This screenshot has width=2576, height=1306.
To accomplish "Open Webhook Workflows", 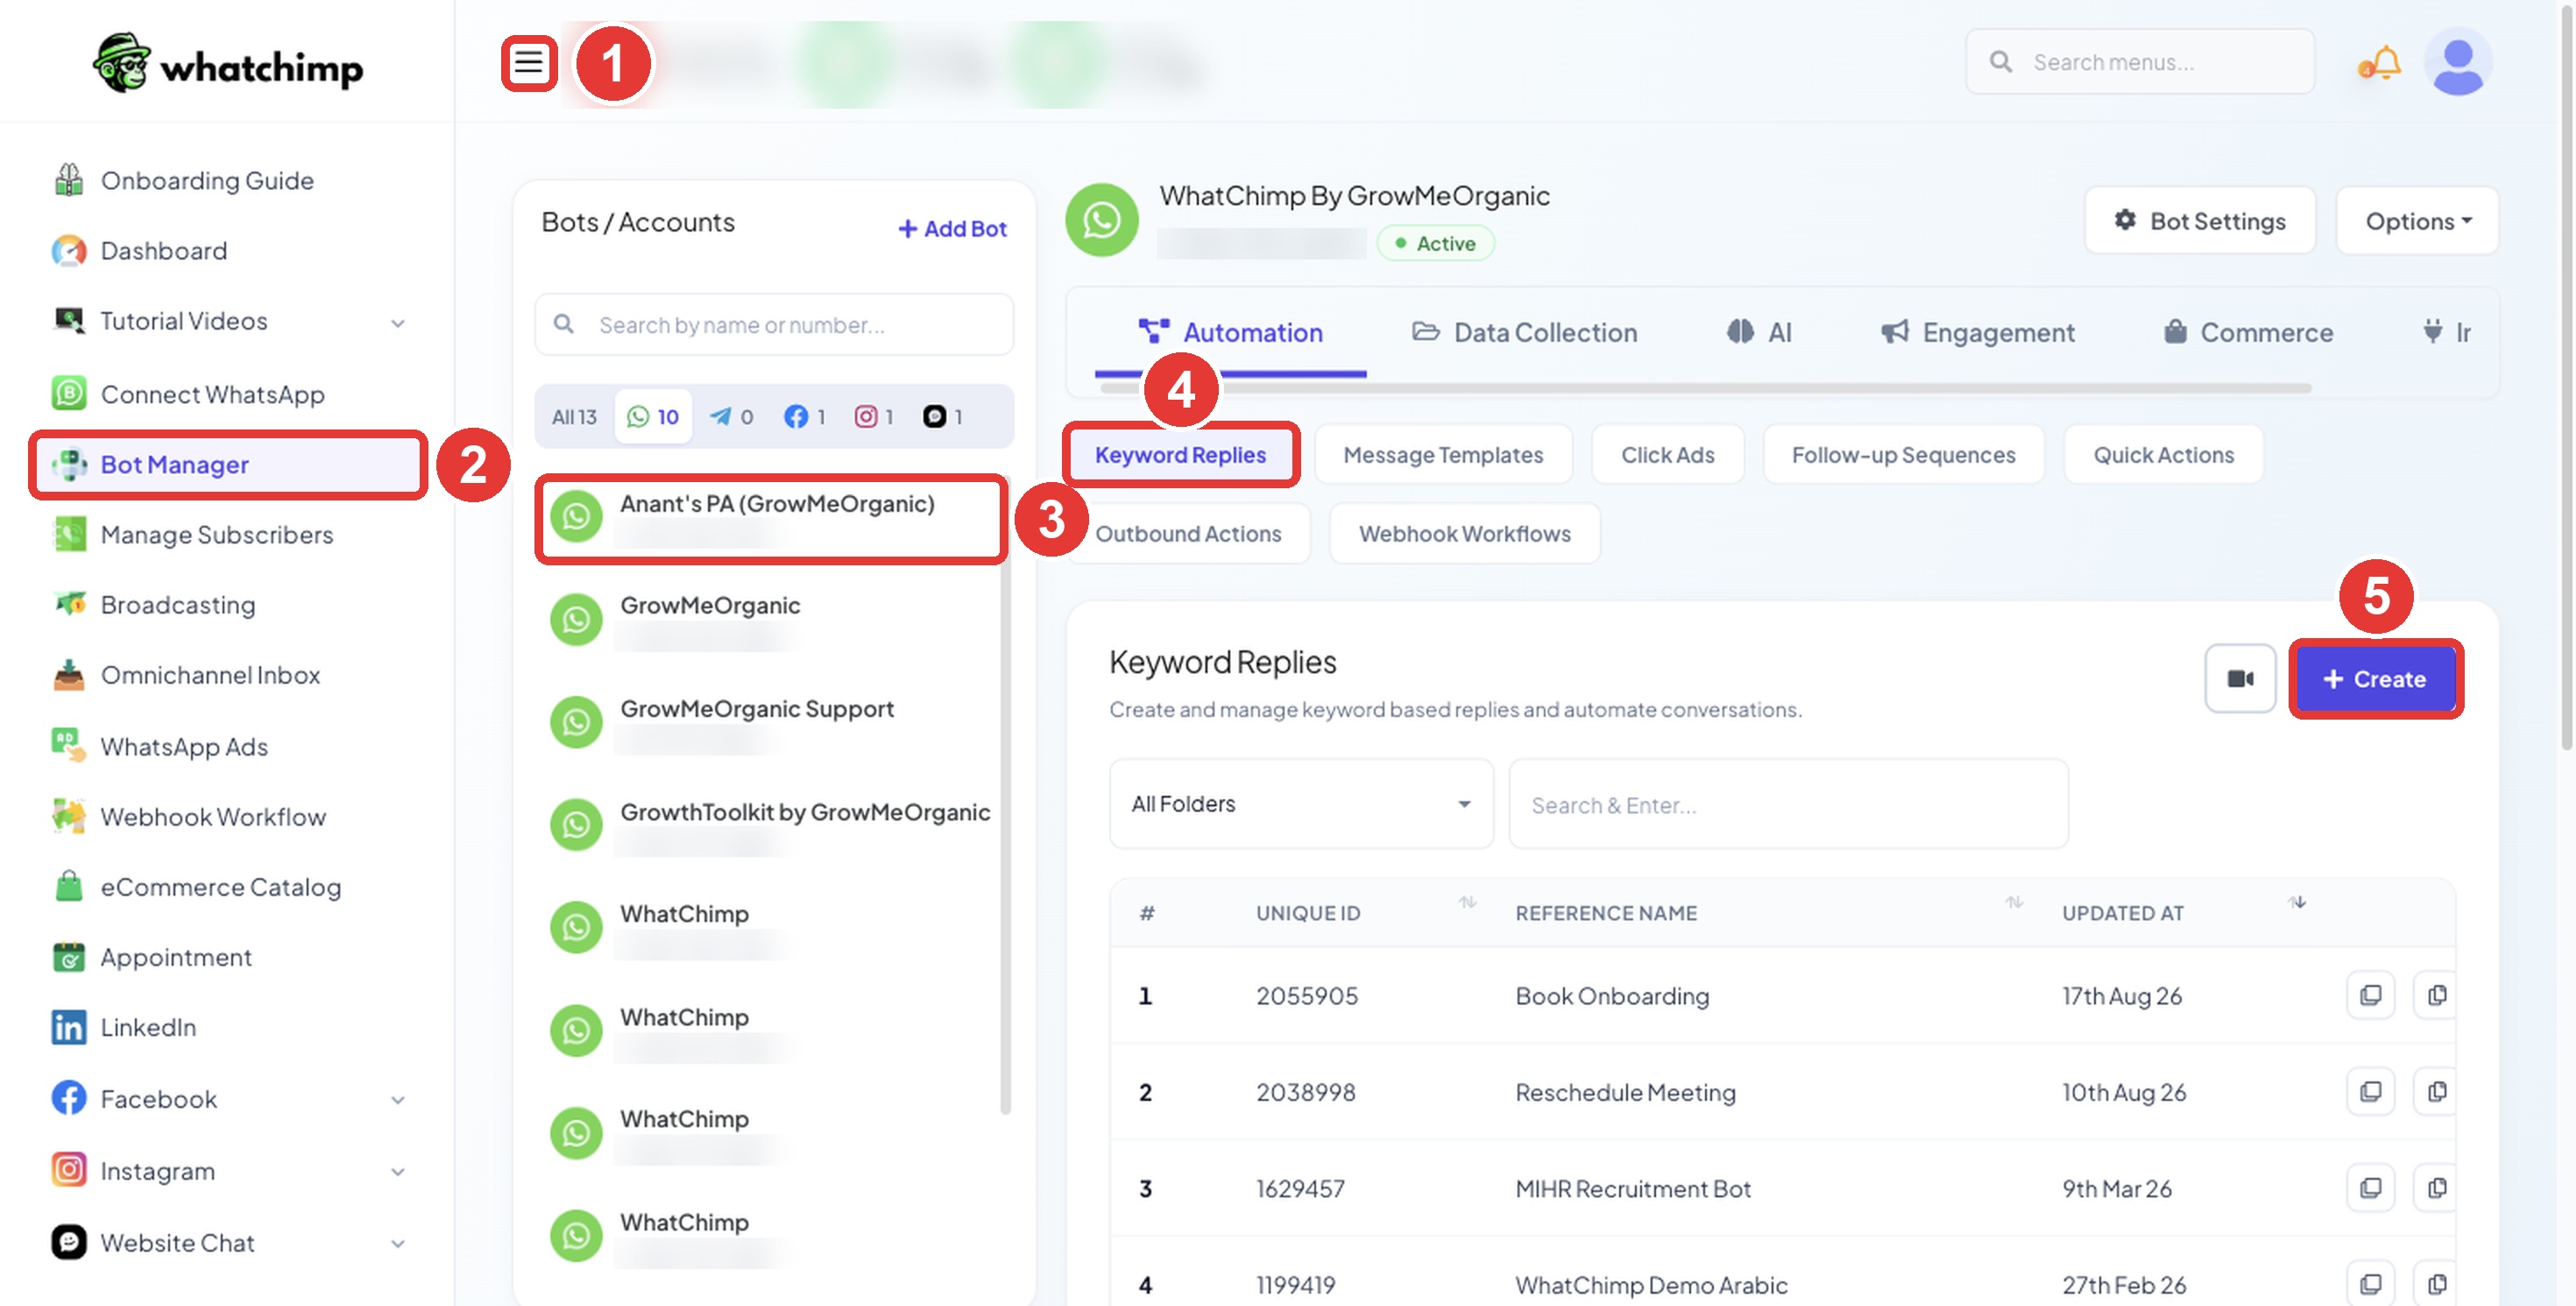I will click(x=1464, y=534).
